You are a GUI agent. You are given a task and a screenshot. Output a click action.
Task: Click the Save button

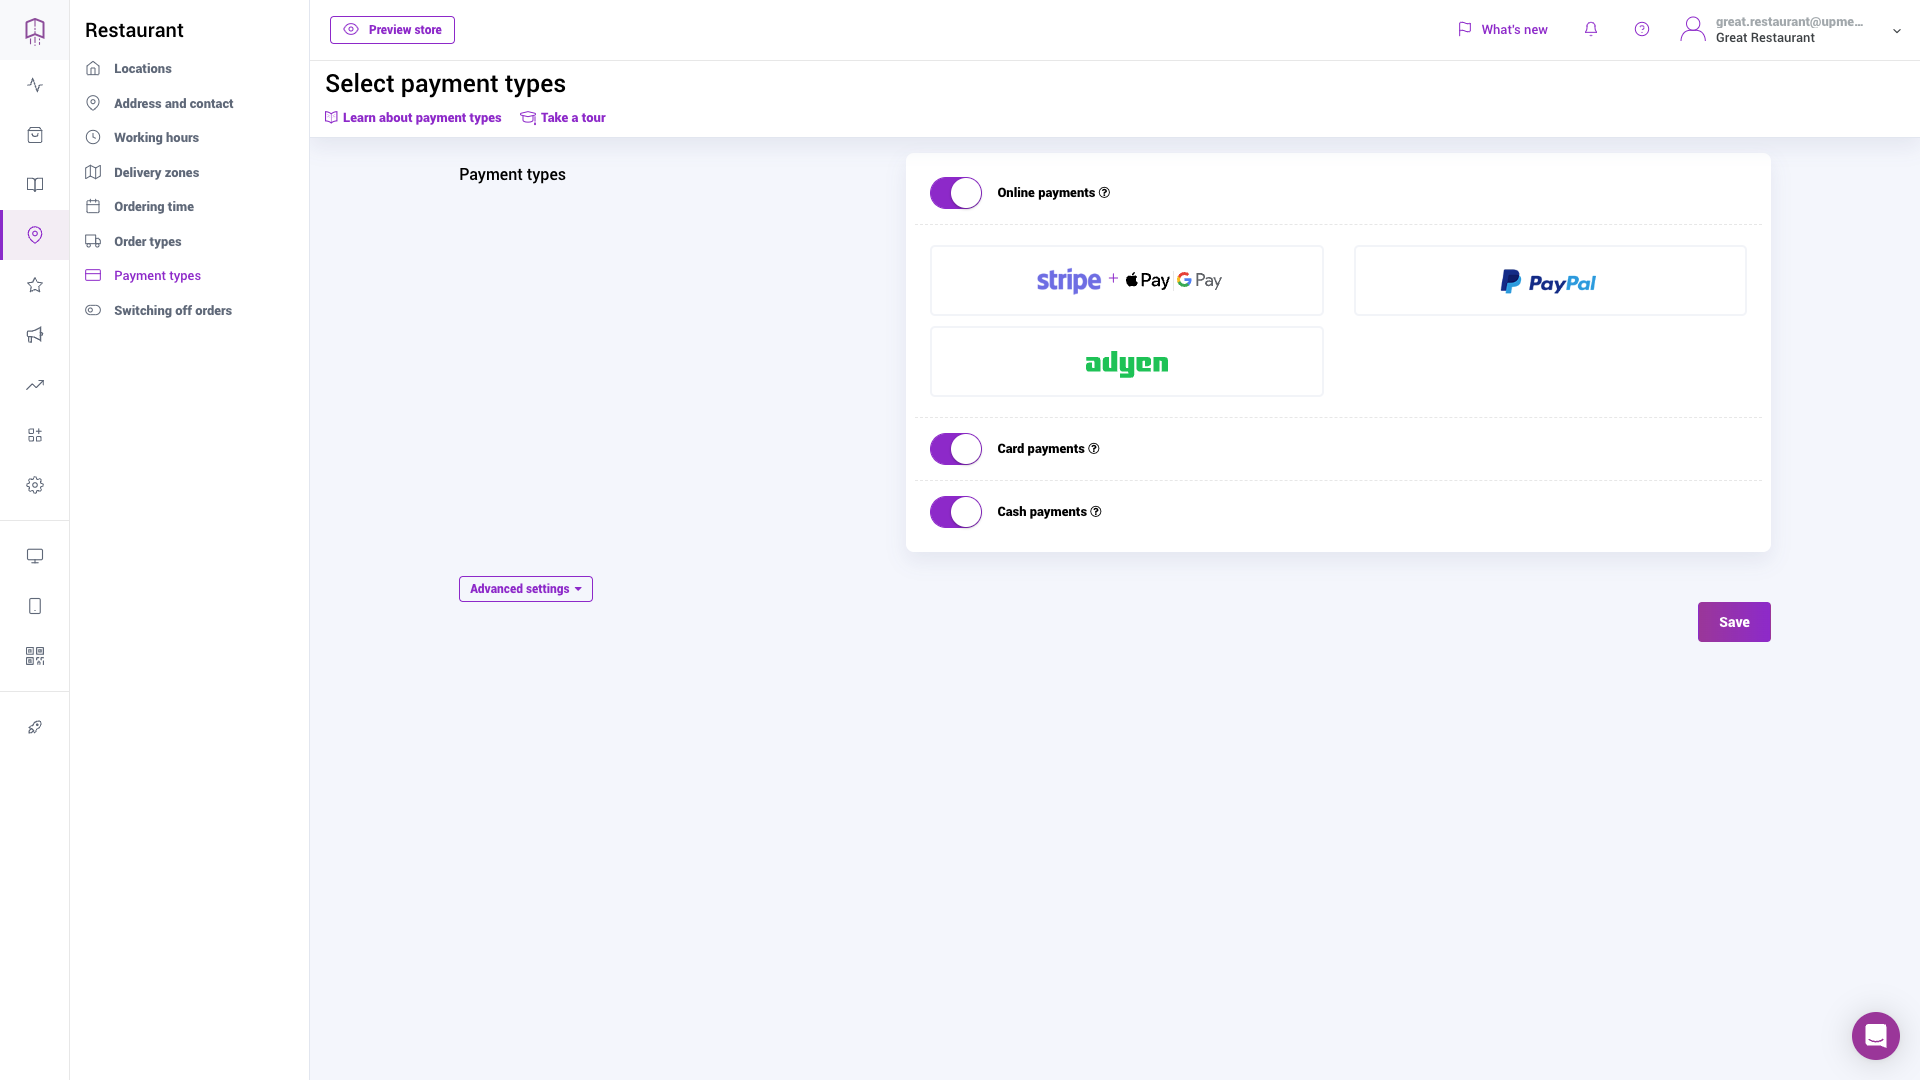point(1734,622)
